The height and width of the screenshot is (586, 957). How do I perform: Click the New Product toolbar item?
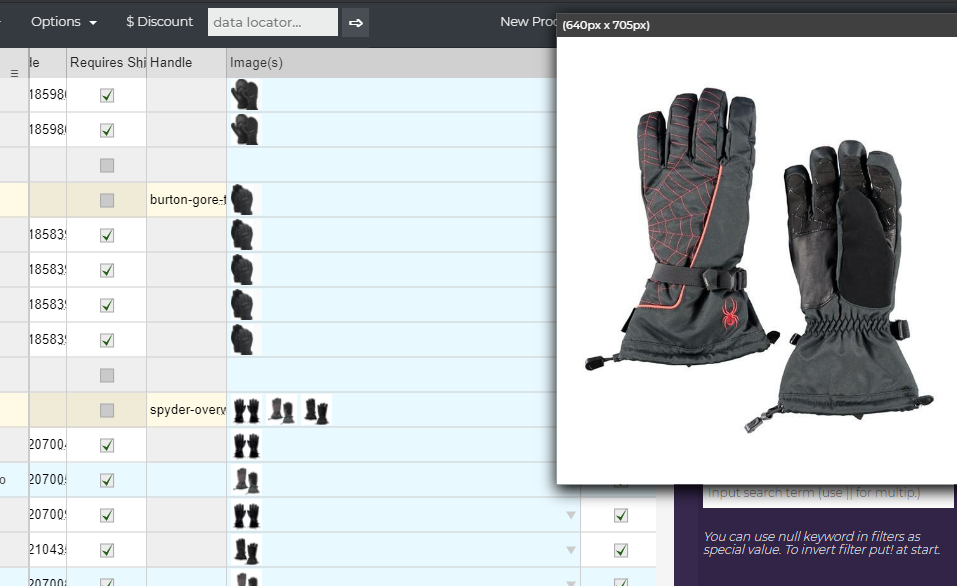528,22
